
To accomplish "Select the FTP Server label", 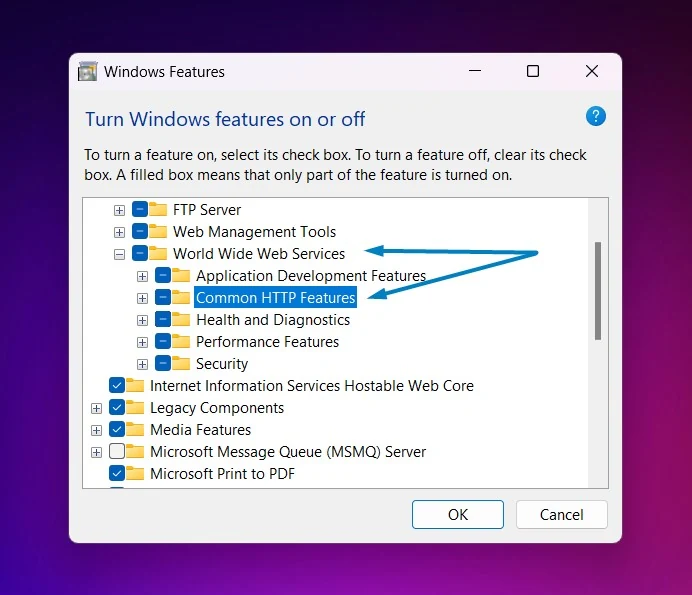I will click(x=207, y=210).
